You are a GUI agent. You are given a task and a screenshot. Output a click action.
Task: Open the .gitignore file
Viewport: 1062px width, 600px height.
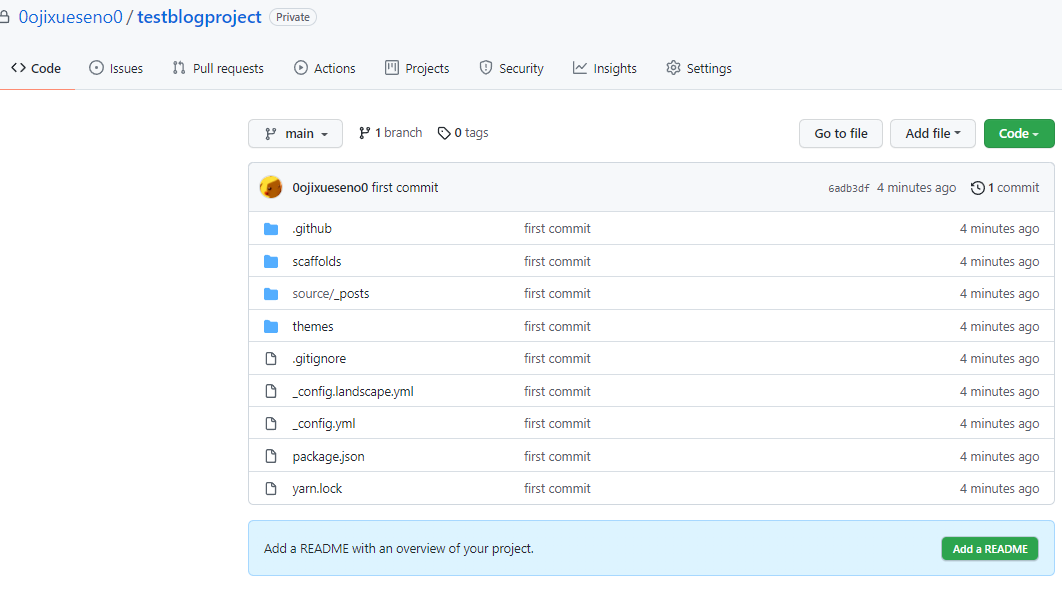click(319, 358)
